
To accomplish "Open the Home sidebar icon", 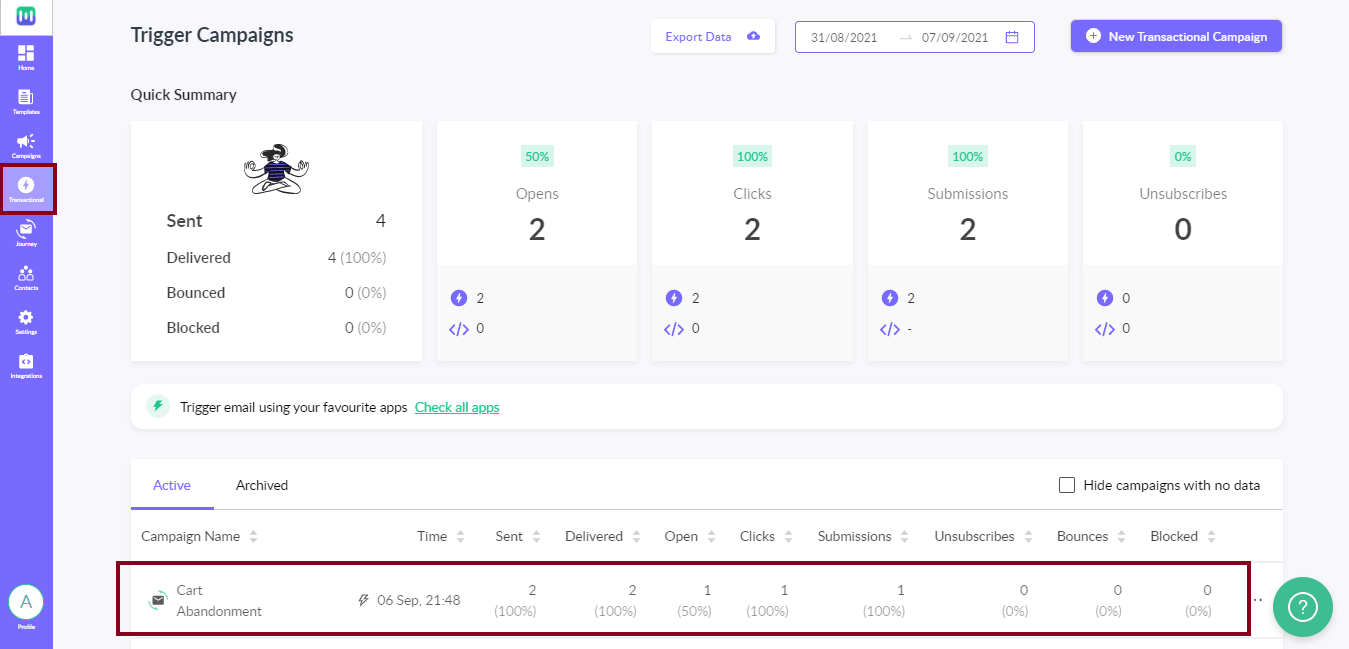I will point(26,58).
